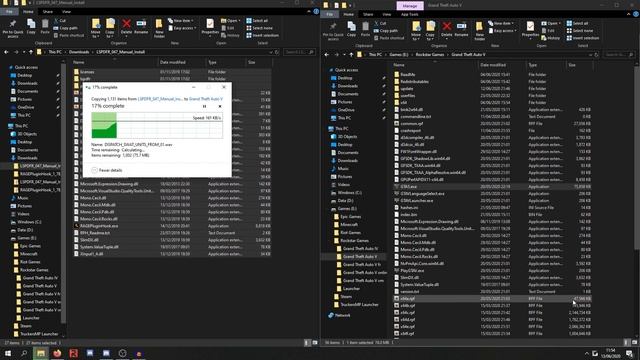
Task: Select Network in right navigation pane
Action: tap(342, 316)
